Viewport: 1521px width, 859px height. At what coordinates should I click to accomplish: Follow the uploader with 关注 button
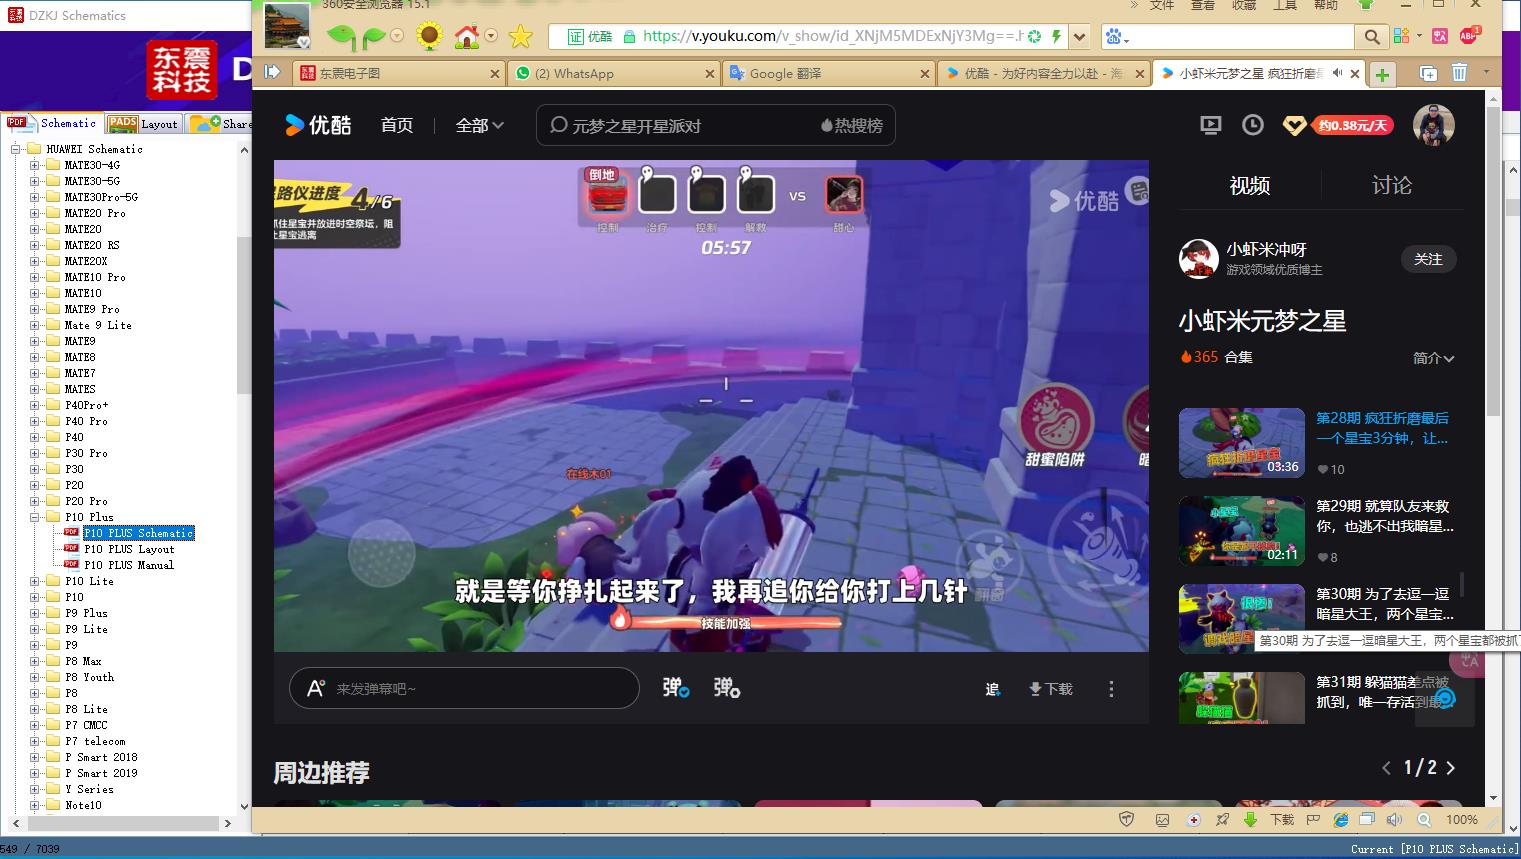[1428, 259]
